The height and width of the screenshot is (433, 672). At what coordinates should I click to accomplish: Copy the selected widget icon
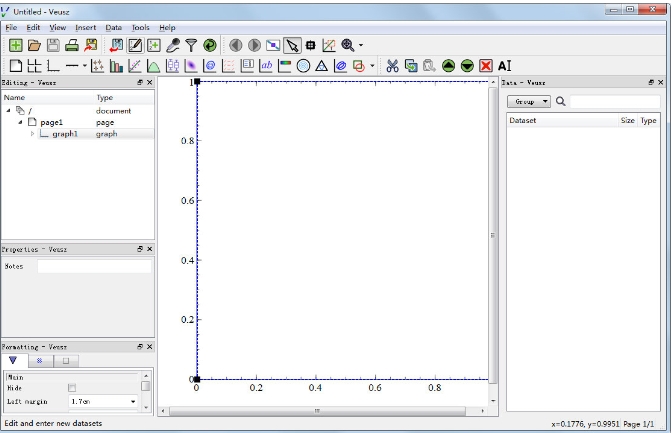tap(411, 66)
